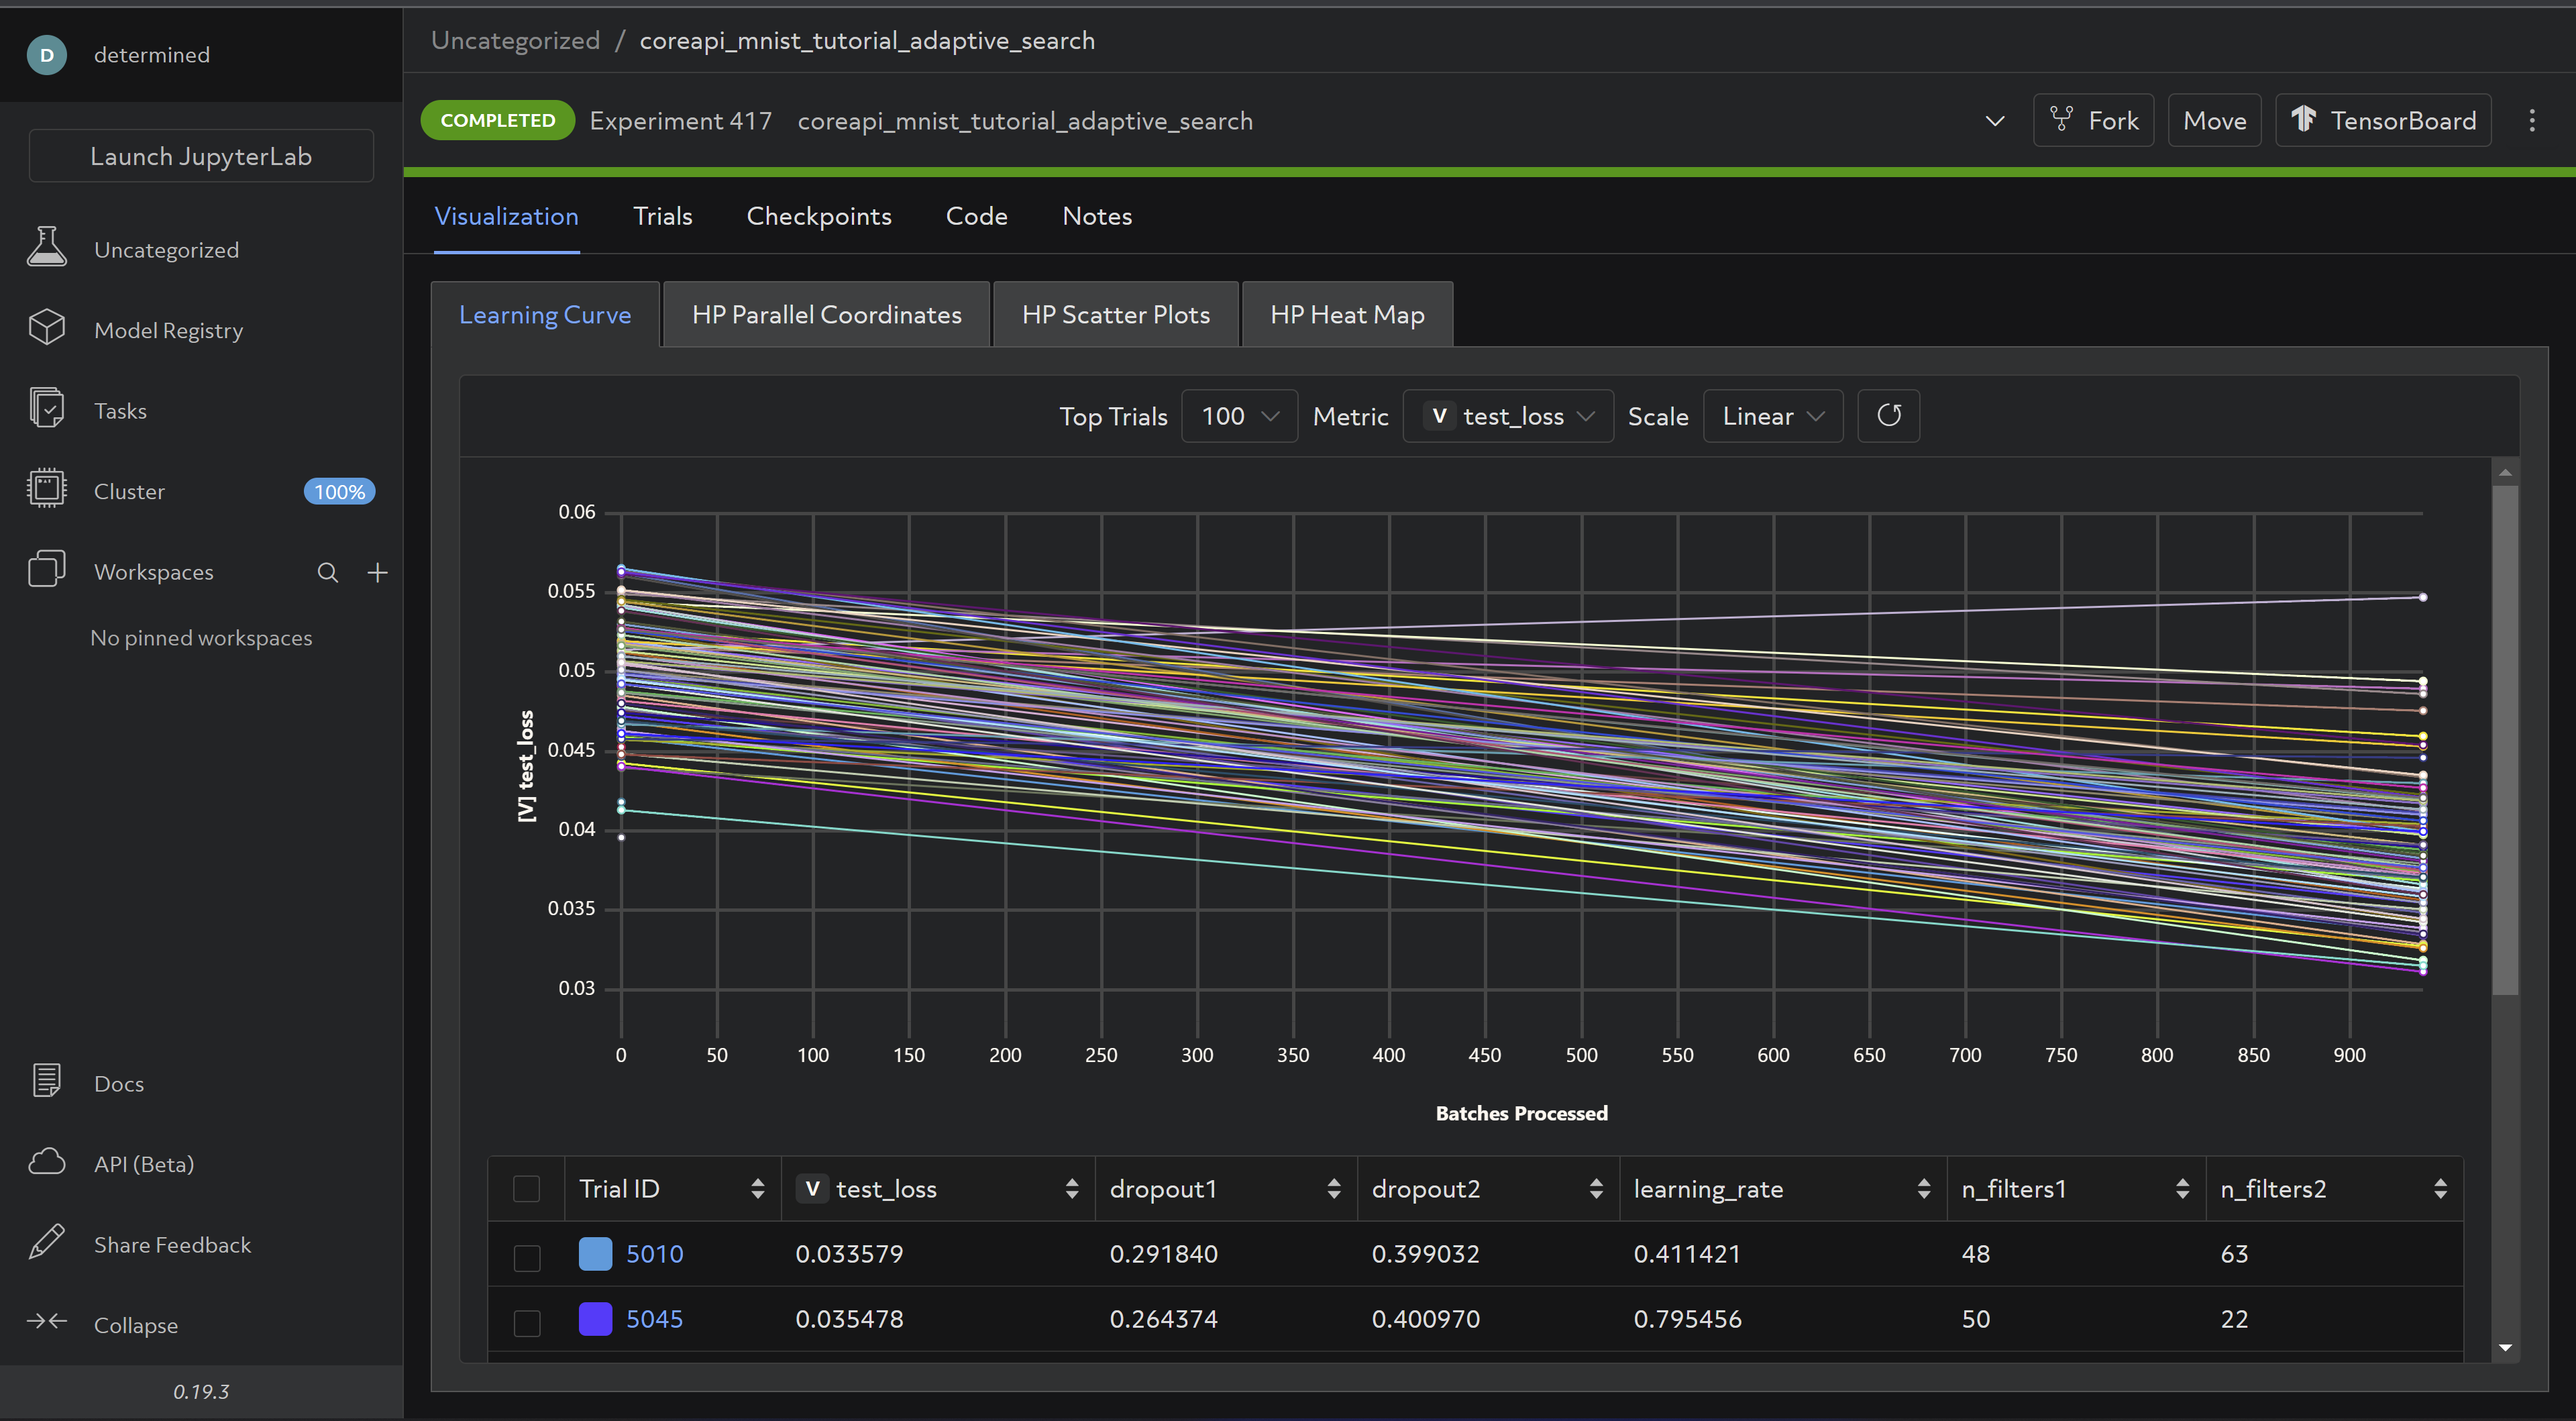Screen dimensions: 2576x1421
Task: Click the Launch JupyterLab button
Action: point(201,156)
